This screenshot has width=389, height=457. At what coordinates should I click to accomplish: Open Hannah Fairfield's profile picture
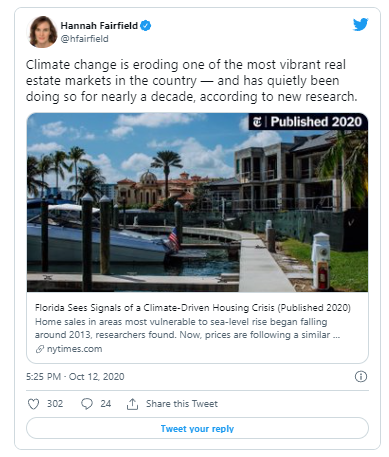pyautogui.click(x=42, y=32)
